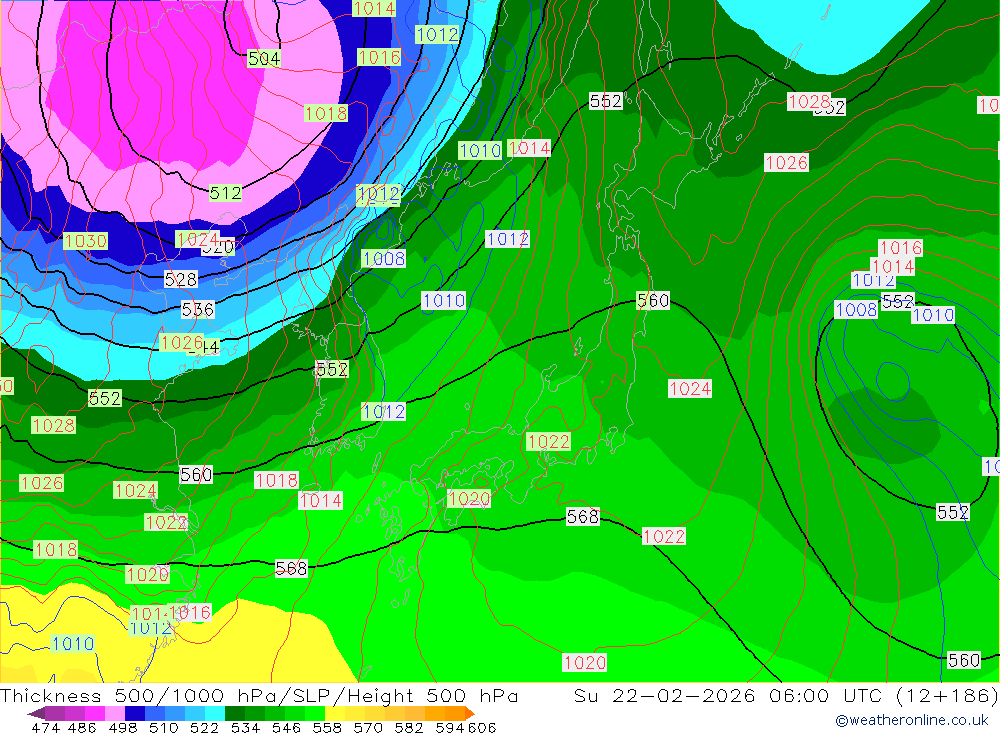Click legend value 498
The height and width of the screenshot is (733, 1000).
(x=122, y=727)
